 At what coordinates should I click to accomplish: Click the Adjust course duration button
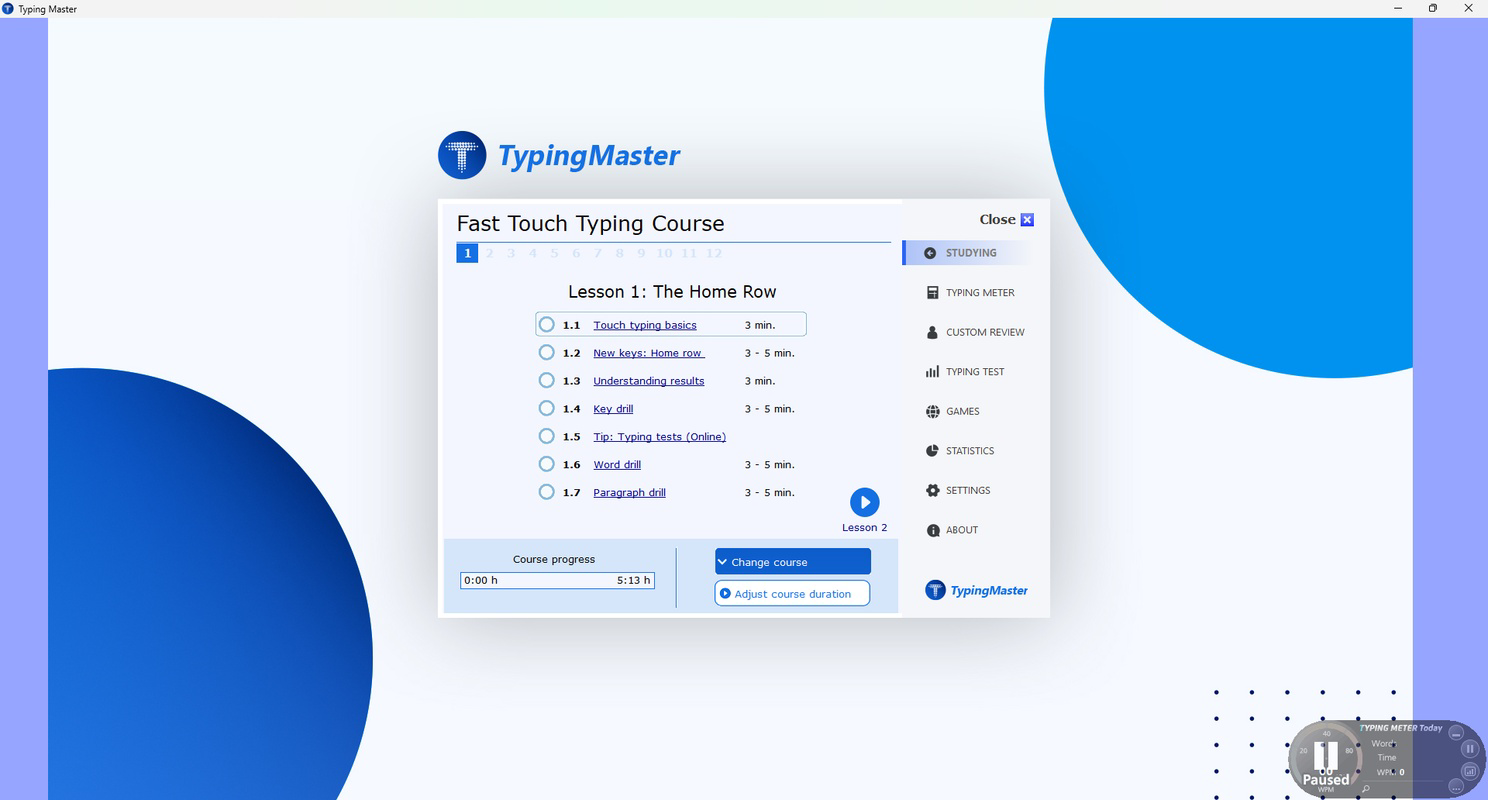[x=791, y=593]
